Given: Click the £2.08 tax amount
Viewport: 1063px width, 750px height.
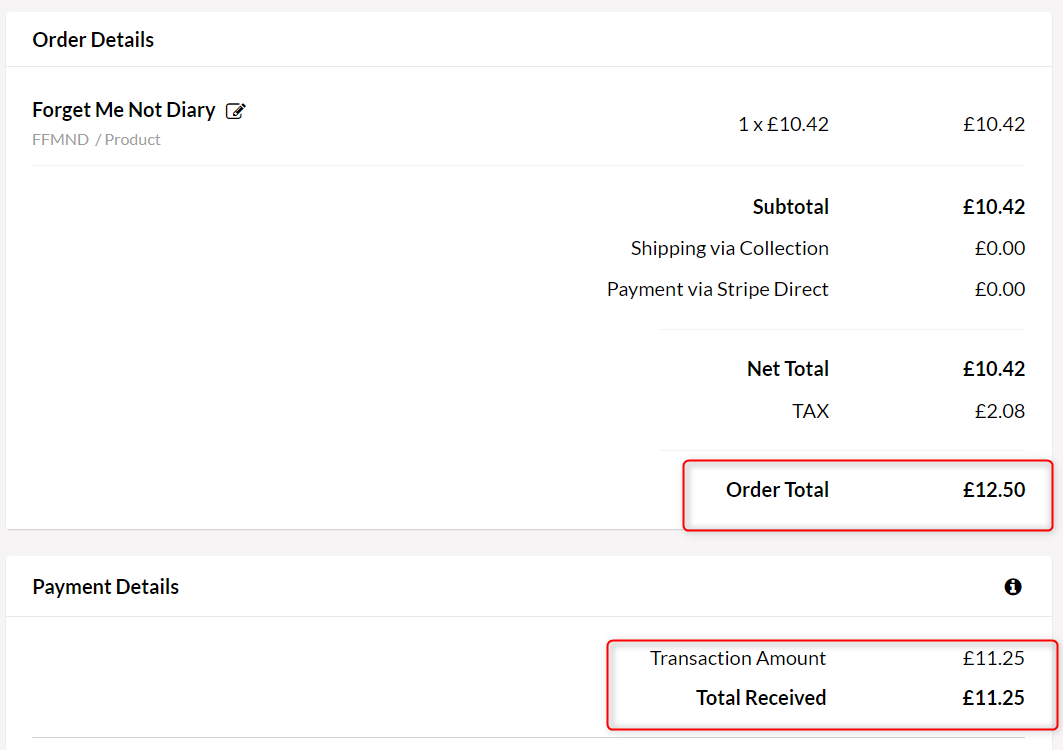Looking at the screenshot, I should pos(999,410).
